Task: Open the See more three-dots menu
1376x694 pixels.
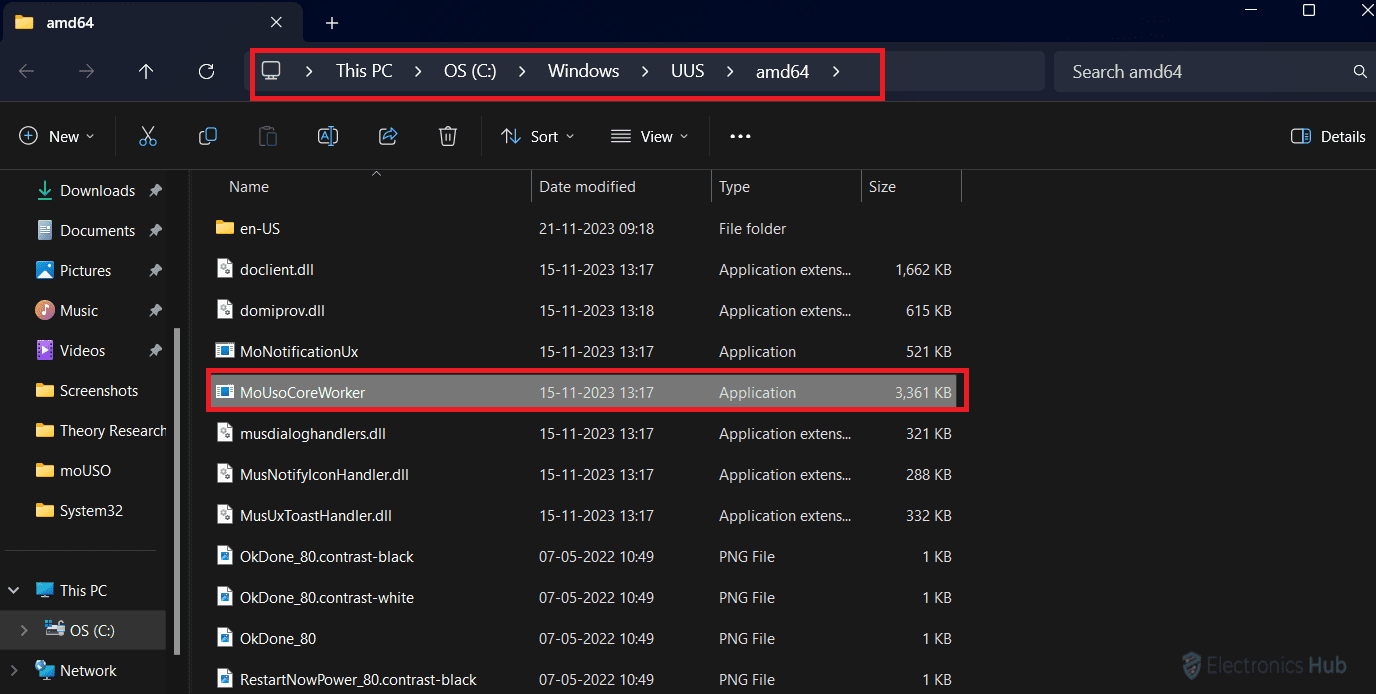Action: point(740,136)
